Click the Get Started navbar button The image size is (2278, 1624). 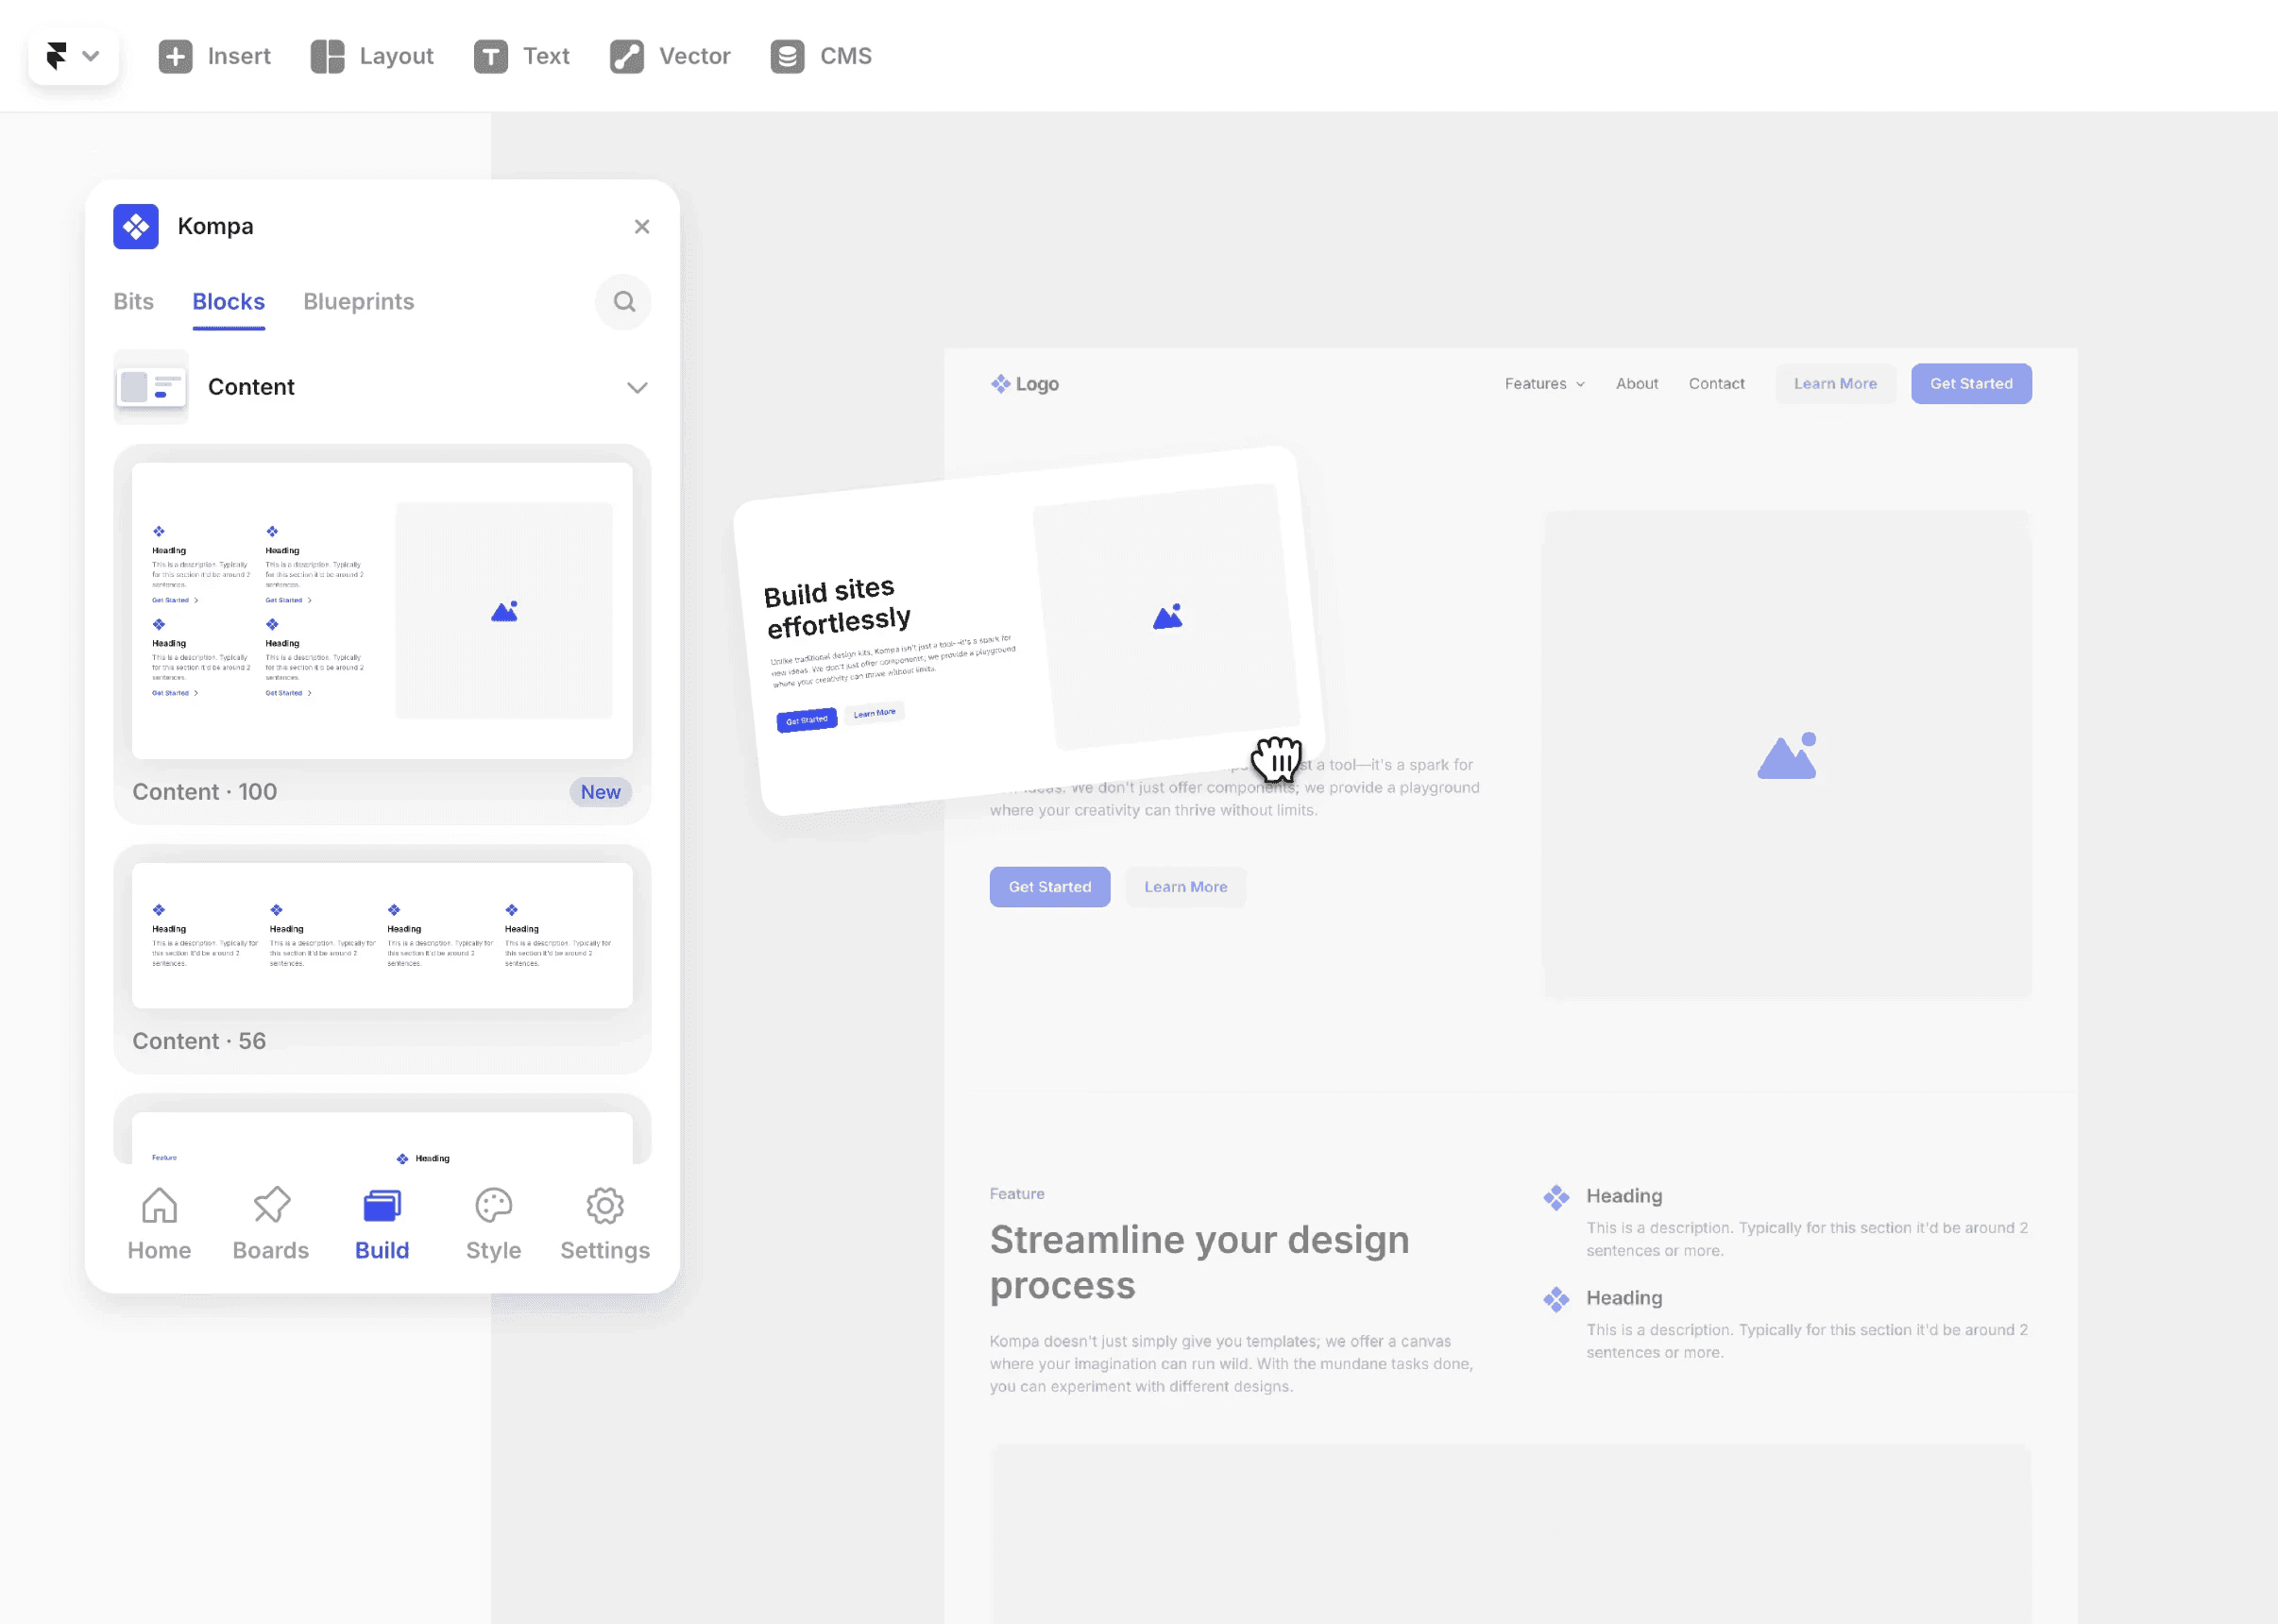click(x=1970, y=383)
